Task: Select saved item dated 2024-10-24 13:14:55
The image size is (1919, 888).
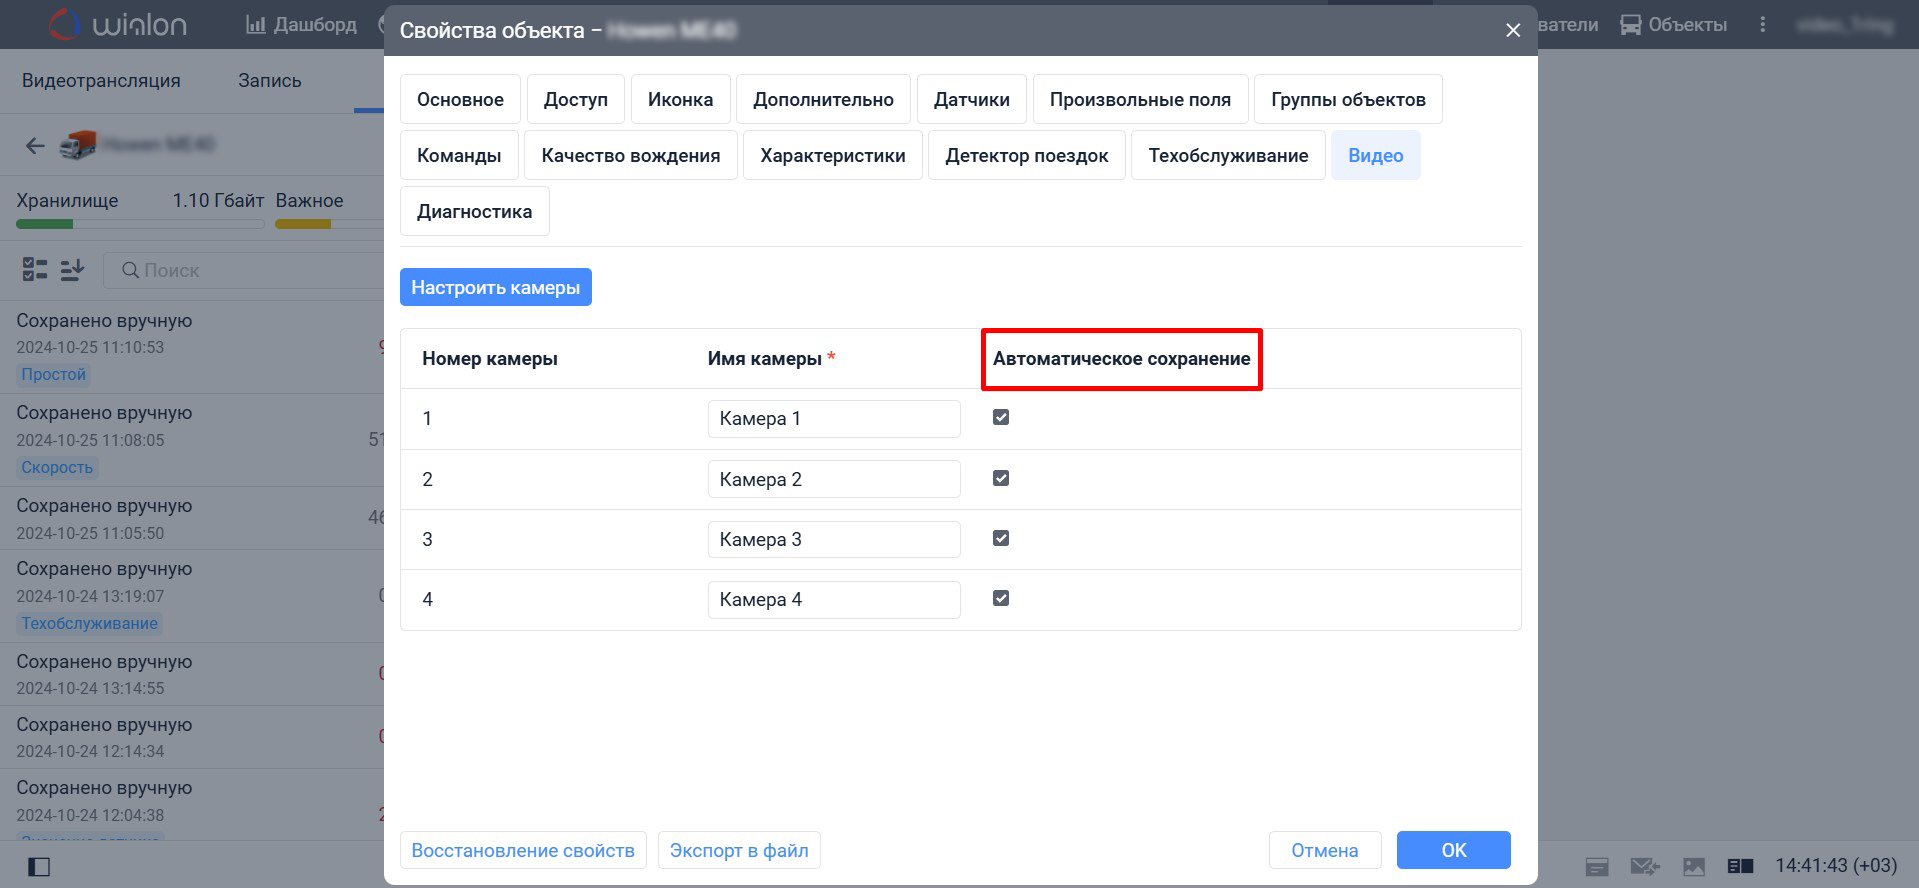Action: tap(192, 674)
